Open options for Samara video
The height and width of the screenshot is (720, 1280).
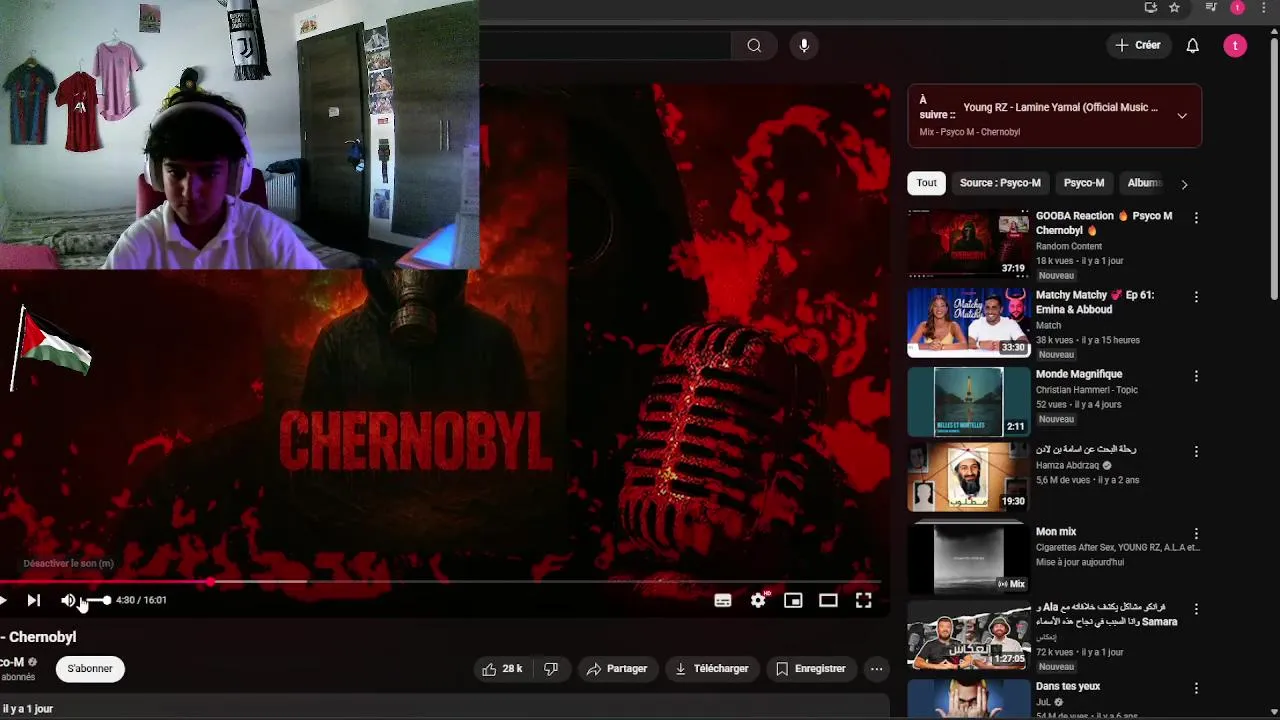point(1196,609)
